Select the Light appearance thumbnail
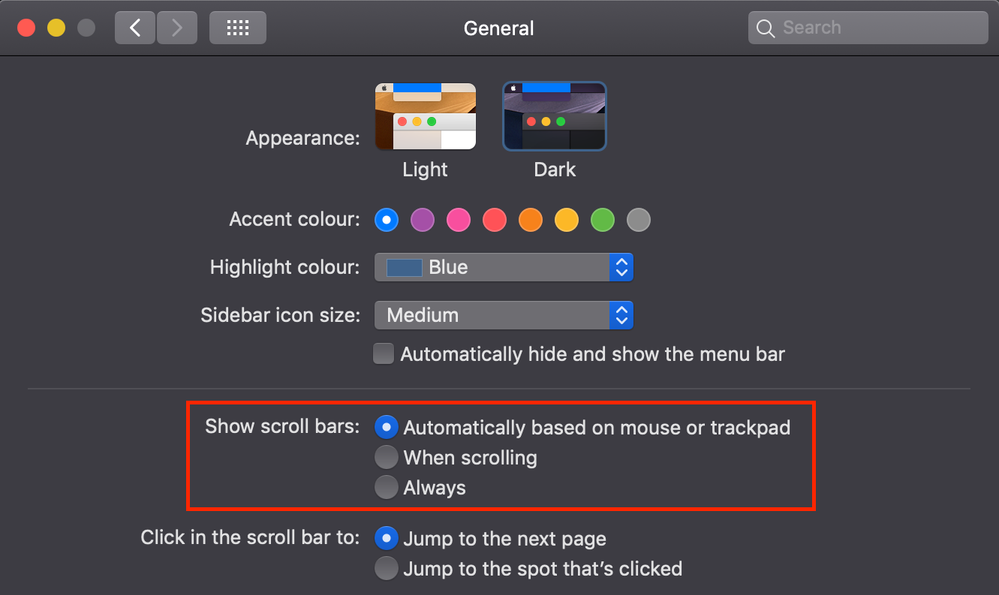Screen dimensions: 999x595 [x=425, y=115]
